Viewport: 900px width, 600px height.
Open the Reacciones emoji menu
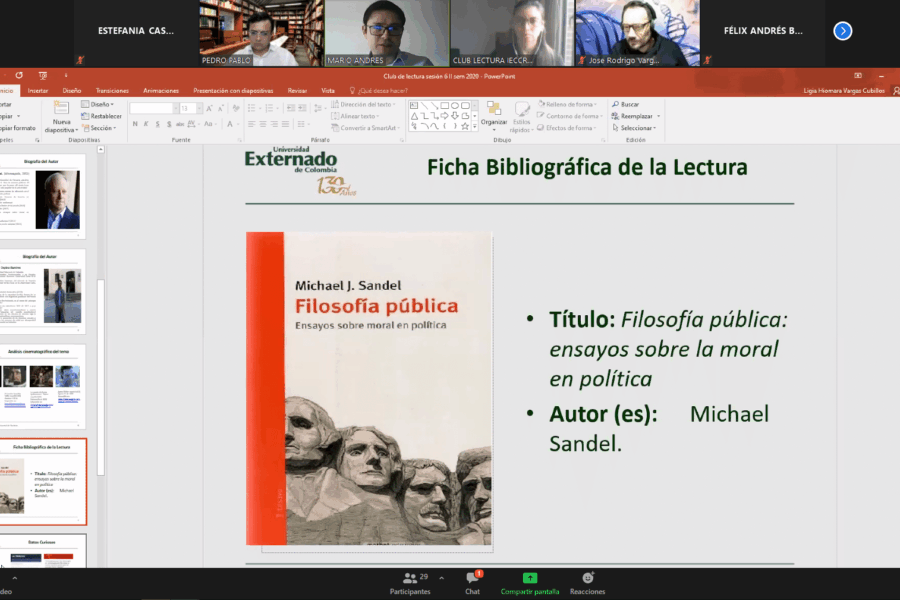[587, 582]
